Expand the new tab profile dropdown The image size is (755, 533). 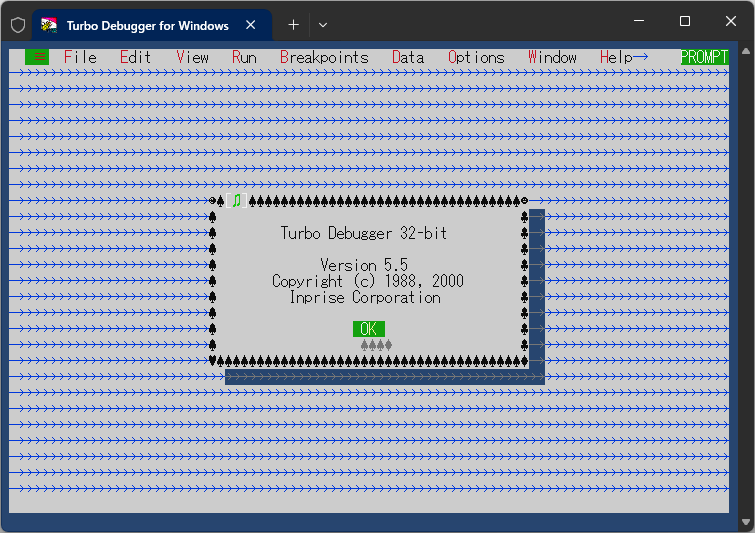tap(323, 25)
